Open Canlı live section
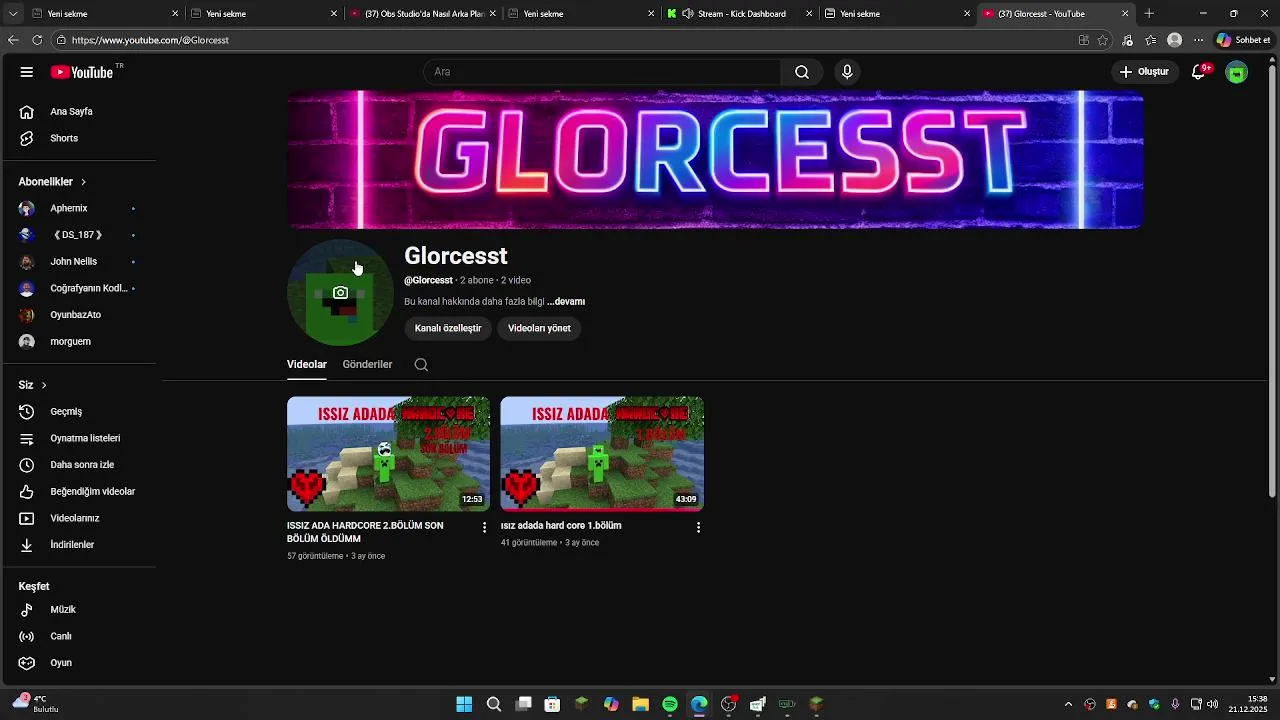 78,636
